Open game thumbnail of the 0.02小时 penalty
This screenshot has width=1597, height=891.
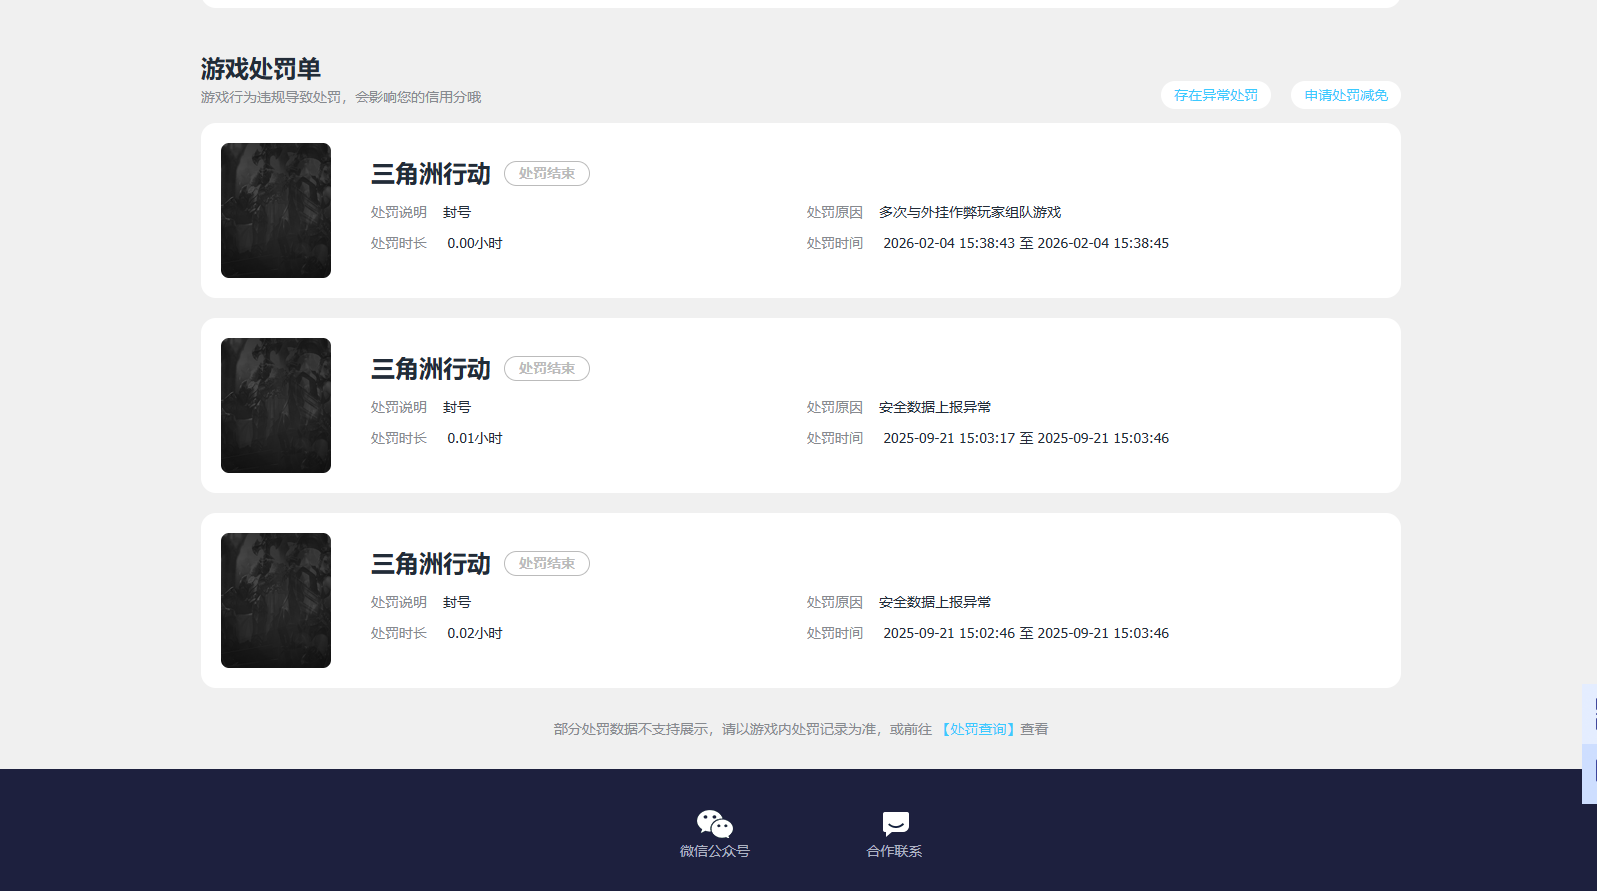pyautogui.click(x=276, y=600)
